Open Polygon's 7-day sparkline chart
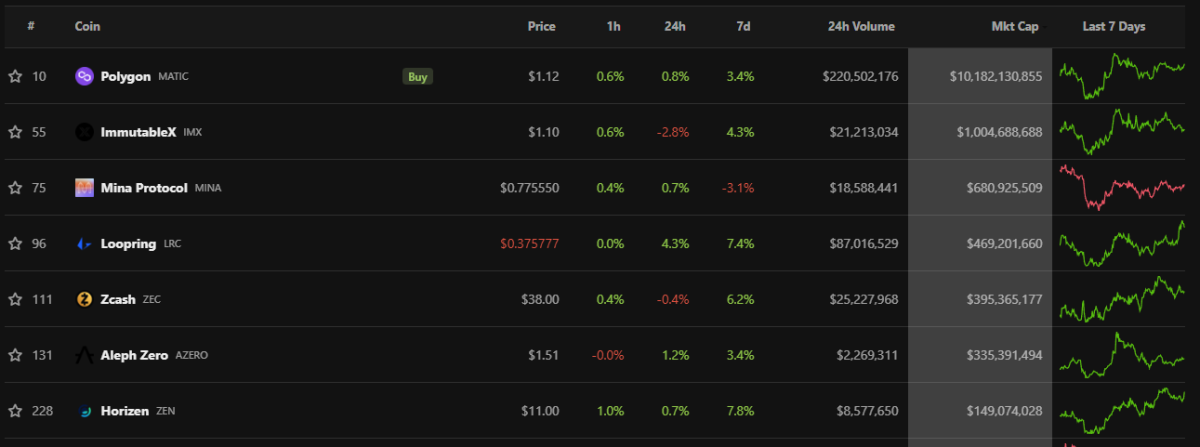The height and width of the screenshot is (447, 1200). (1121, 76)
